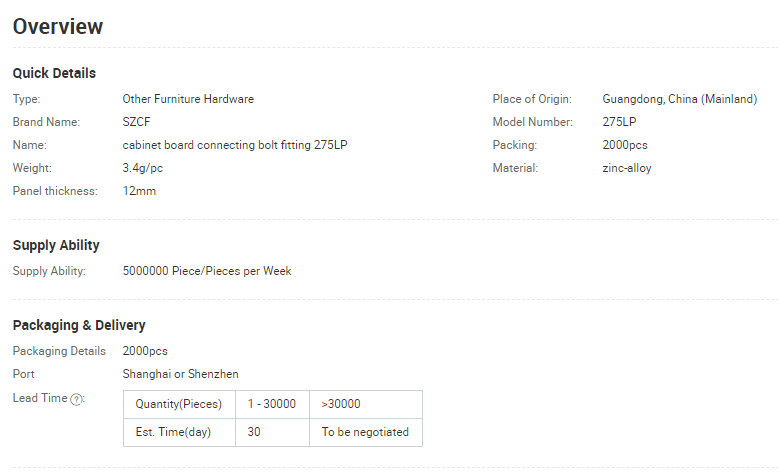The image size is (778, 475).
Task: Click the 'Quantity(Pieces)' table header cell
Action: click(179, 404)
